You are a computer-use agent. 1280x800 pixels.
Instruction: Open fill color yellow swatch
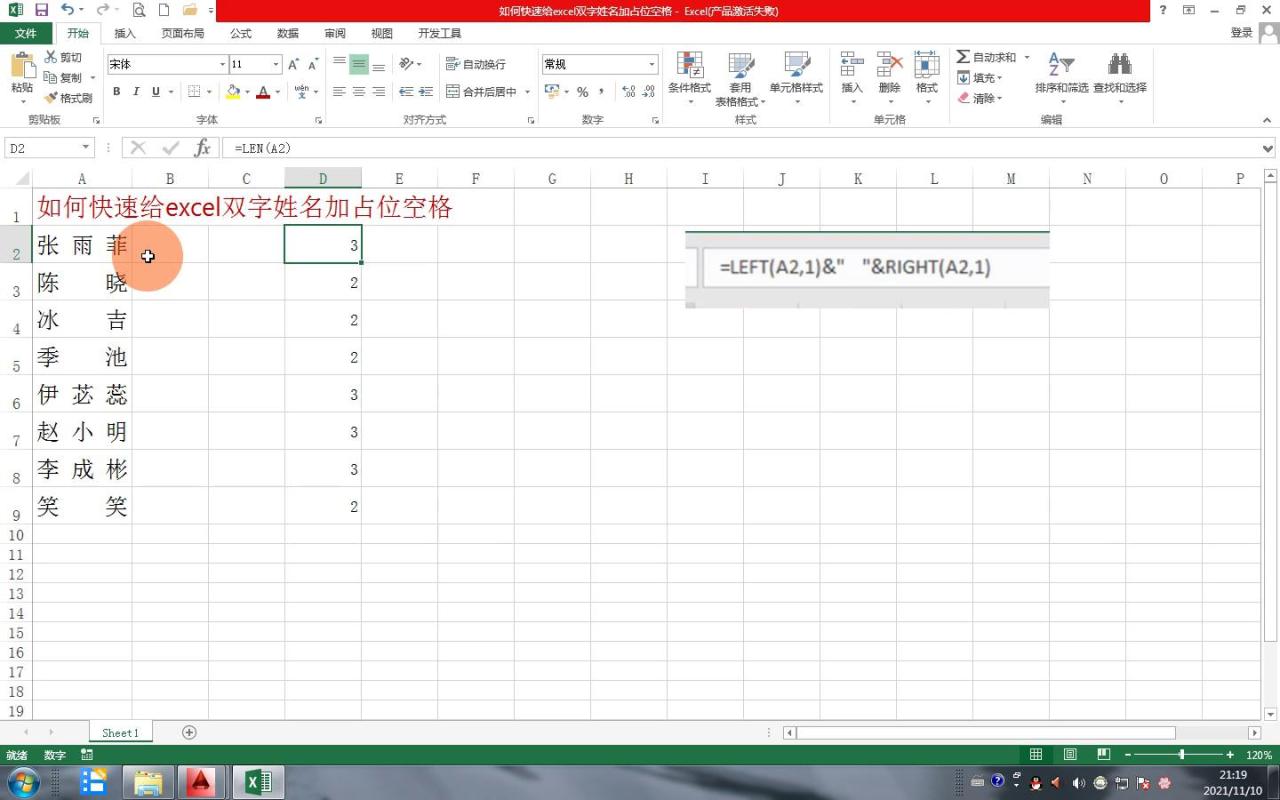pos(233,91)
